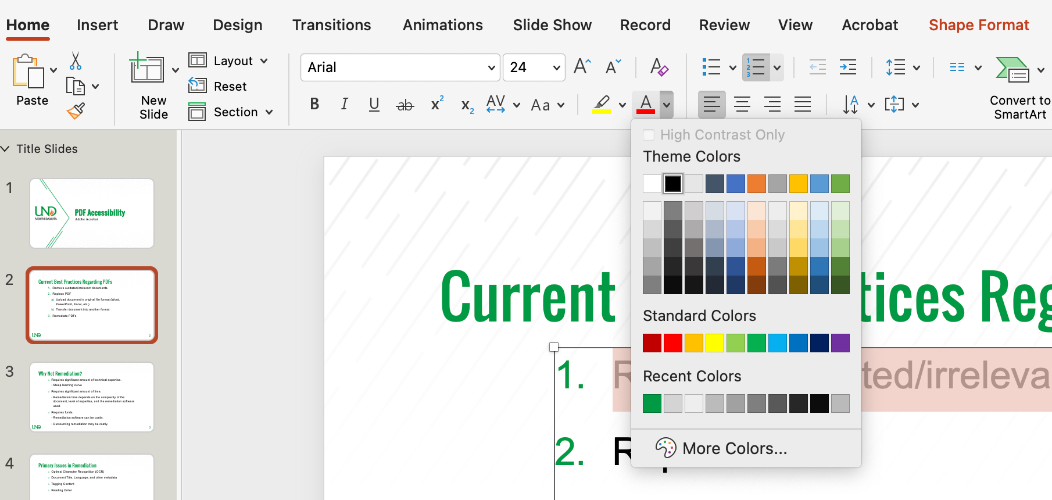Image resolution: width=1052 pixels, height=500 pixels.
Task: Click the text highlight color marker icon
Action: [x=602, y=105]
